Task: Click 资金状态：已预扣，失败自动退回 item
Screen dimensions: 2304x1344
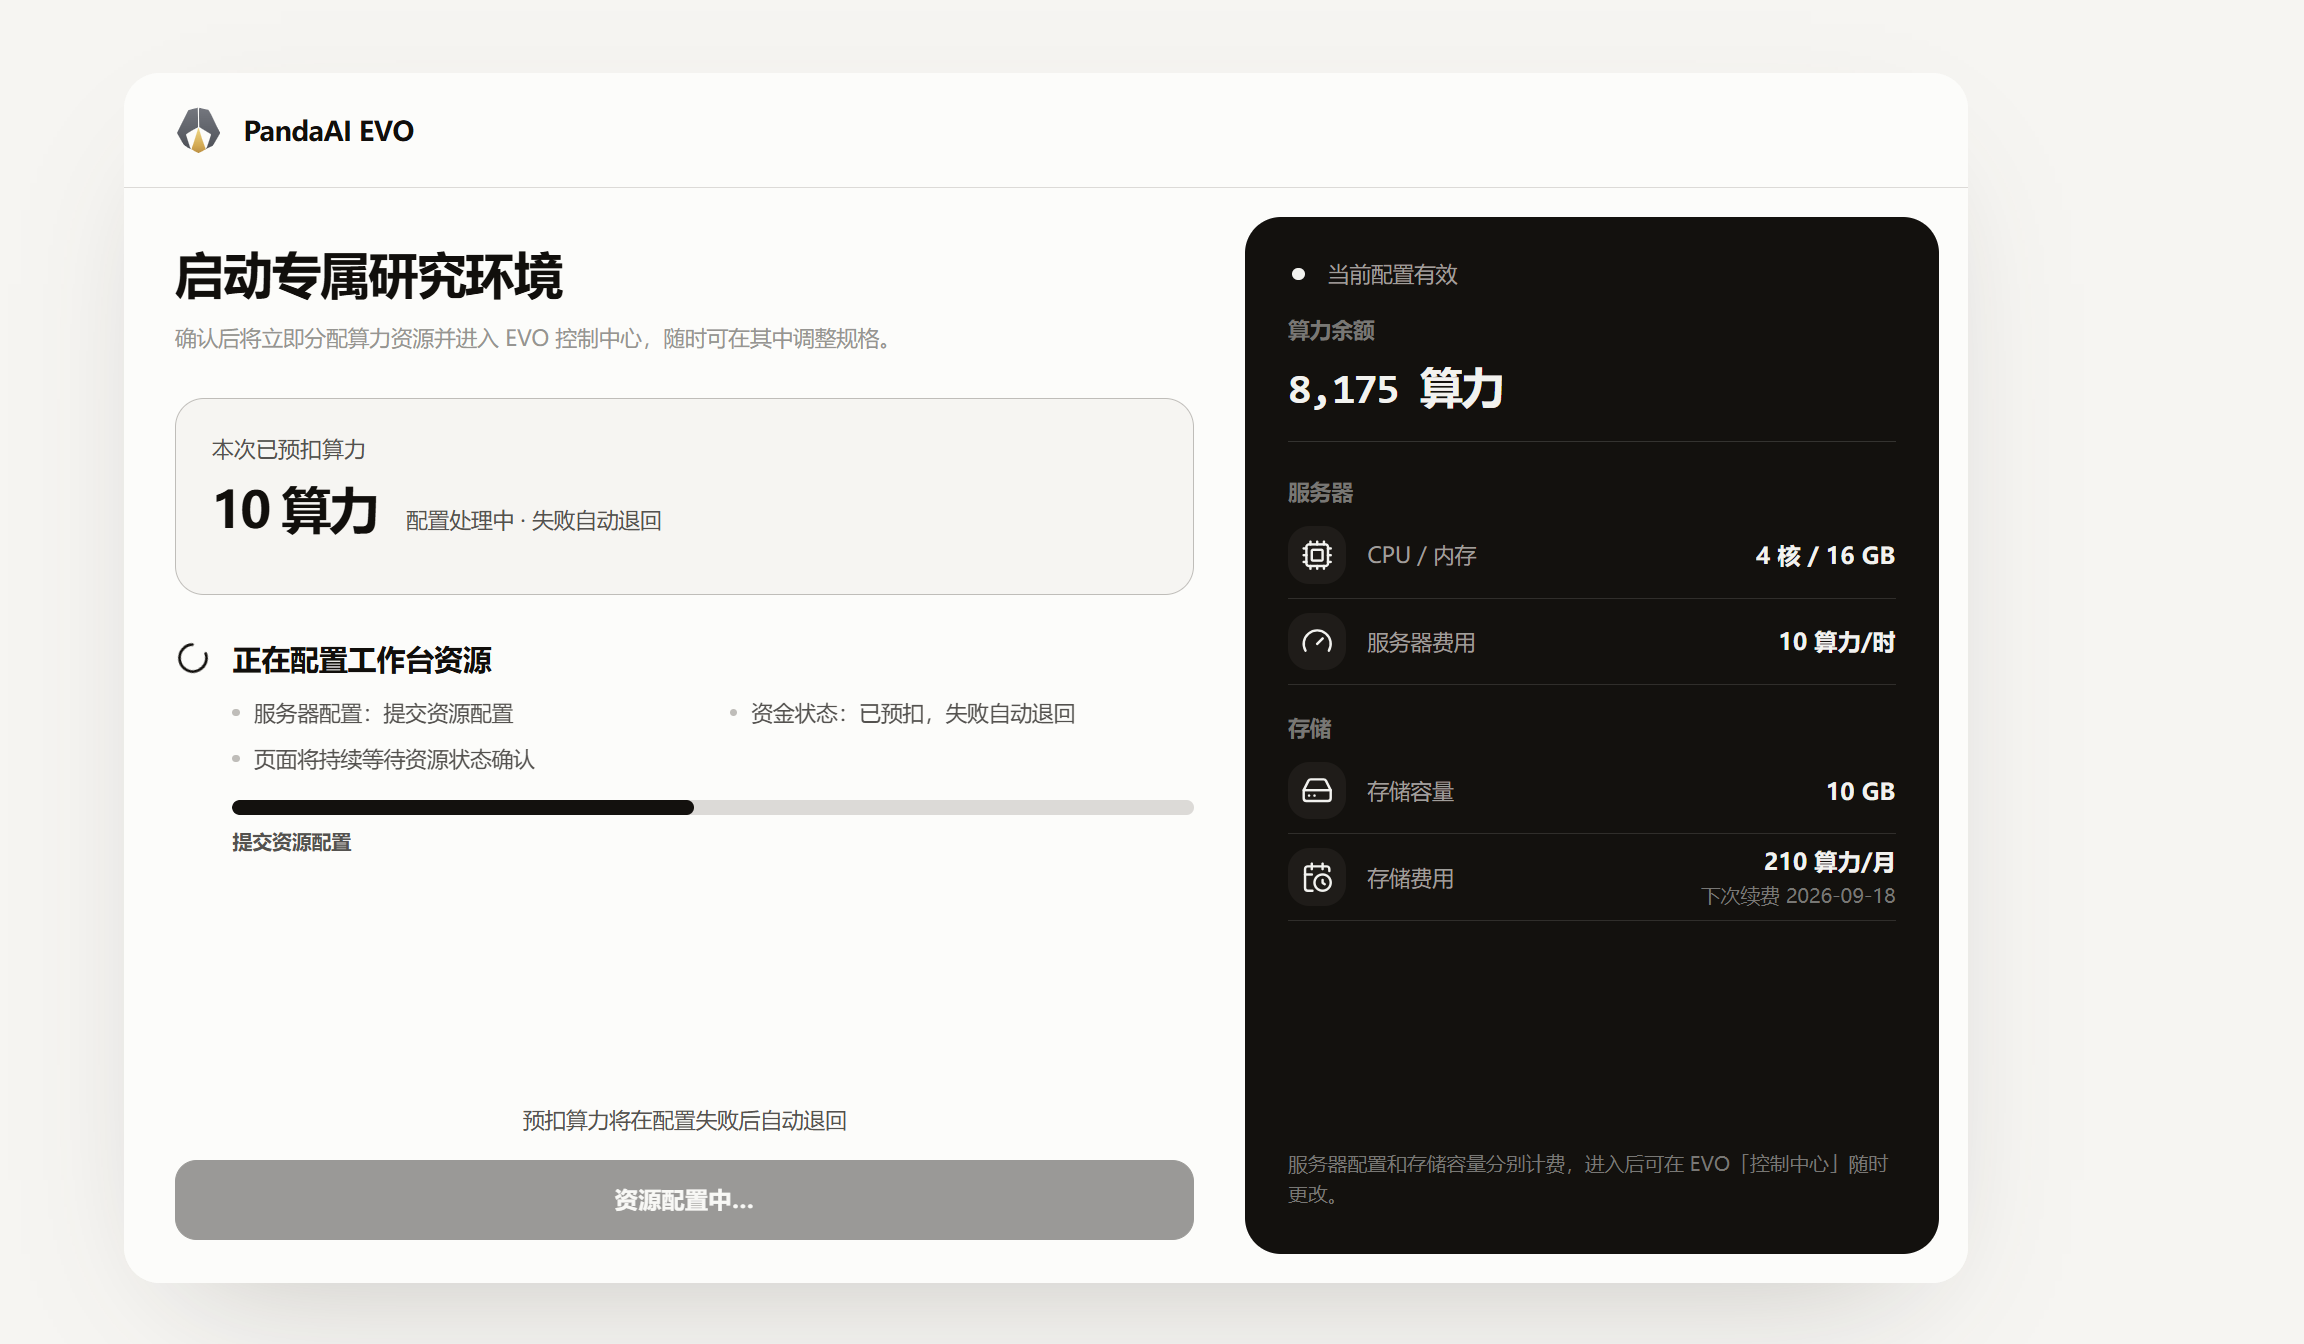Action: pyautogui.click(x=913, y=714)
